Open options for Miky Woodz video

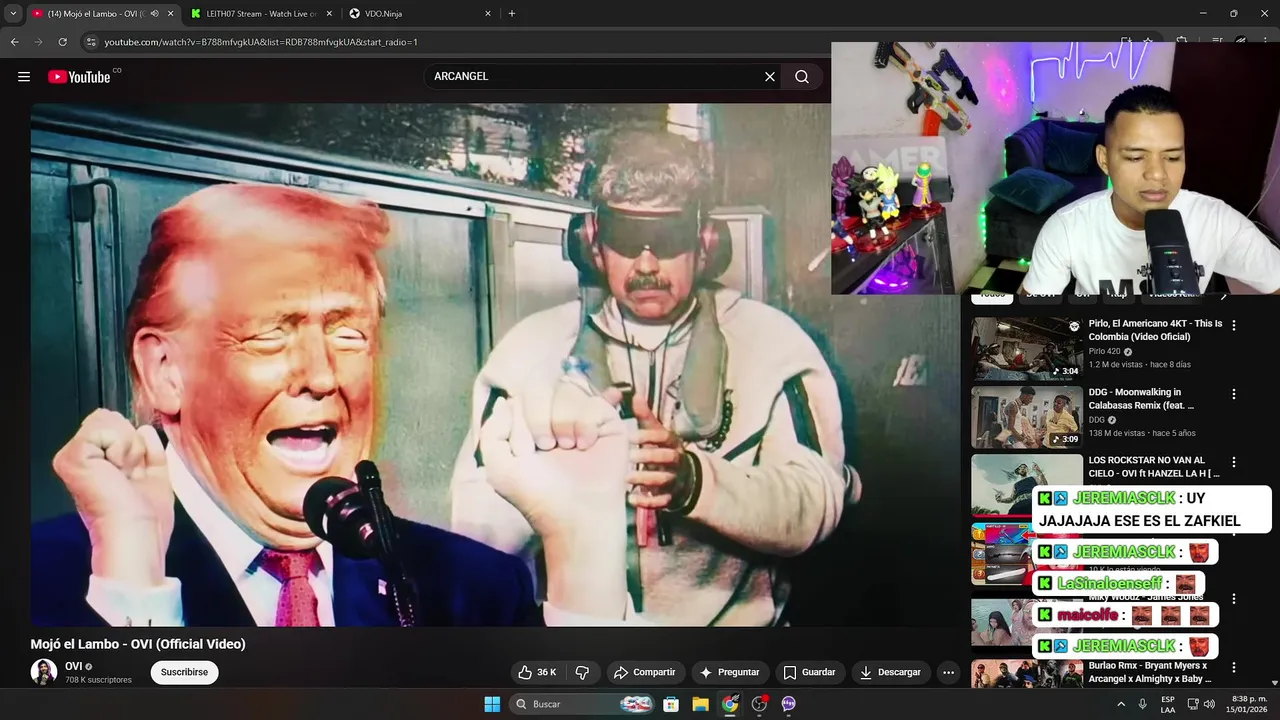point(1233,599)
